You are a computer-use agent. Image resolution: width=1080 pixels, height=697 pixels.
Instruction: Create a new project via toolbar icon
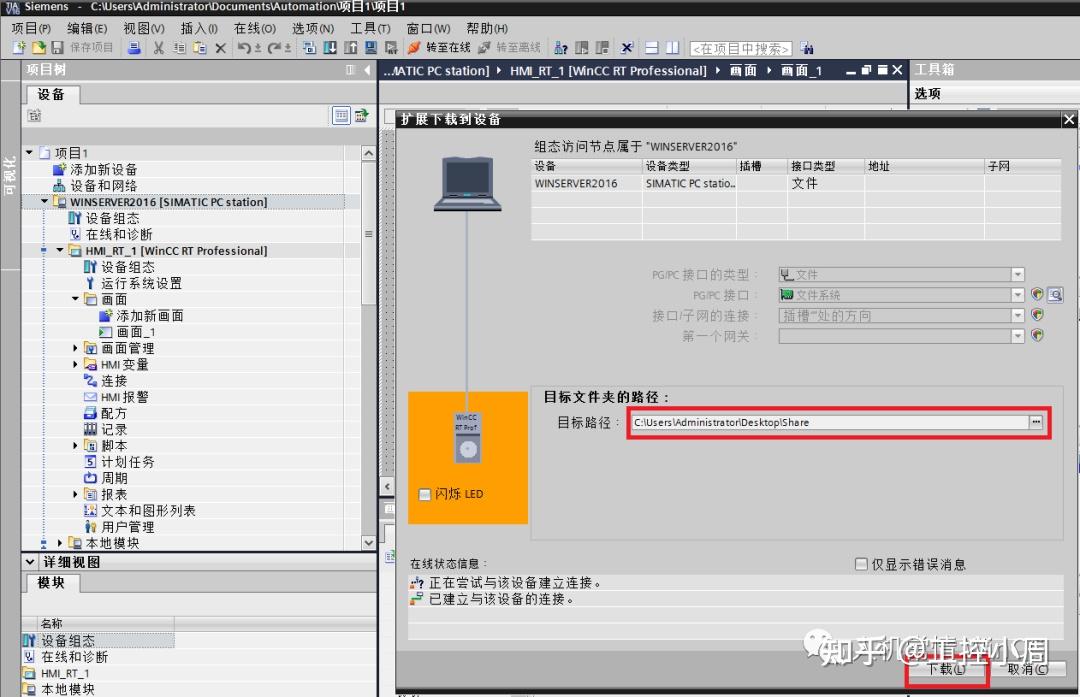(x=19, y=48)
